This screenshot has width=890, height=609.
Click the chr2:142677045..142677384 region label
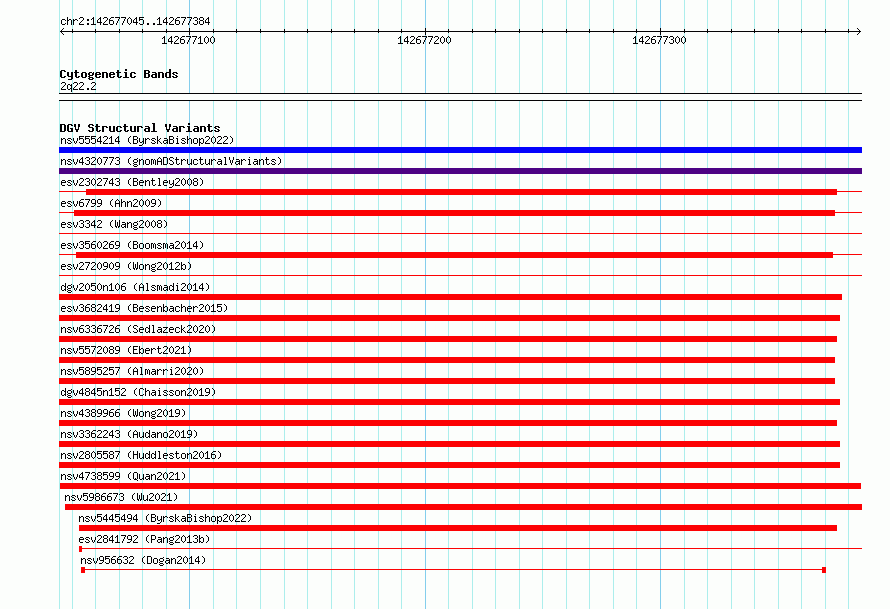(135, 21)
